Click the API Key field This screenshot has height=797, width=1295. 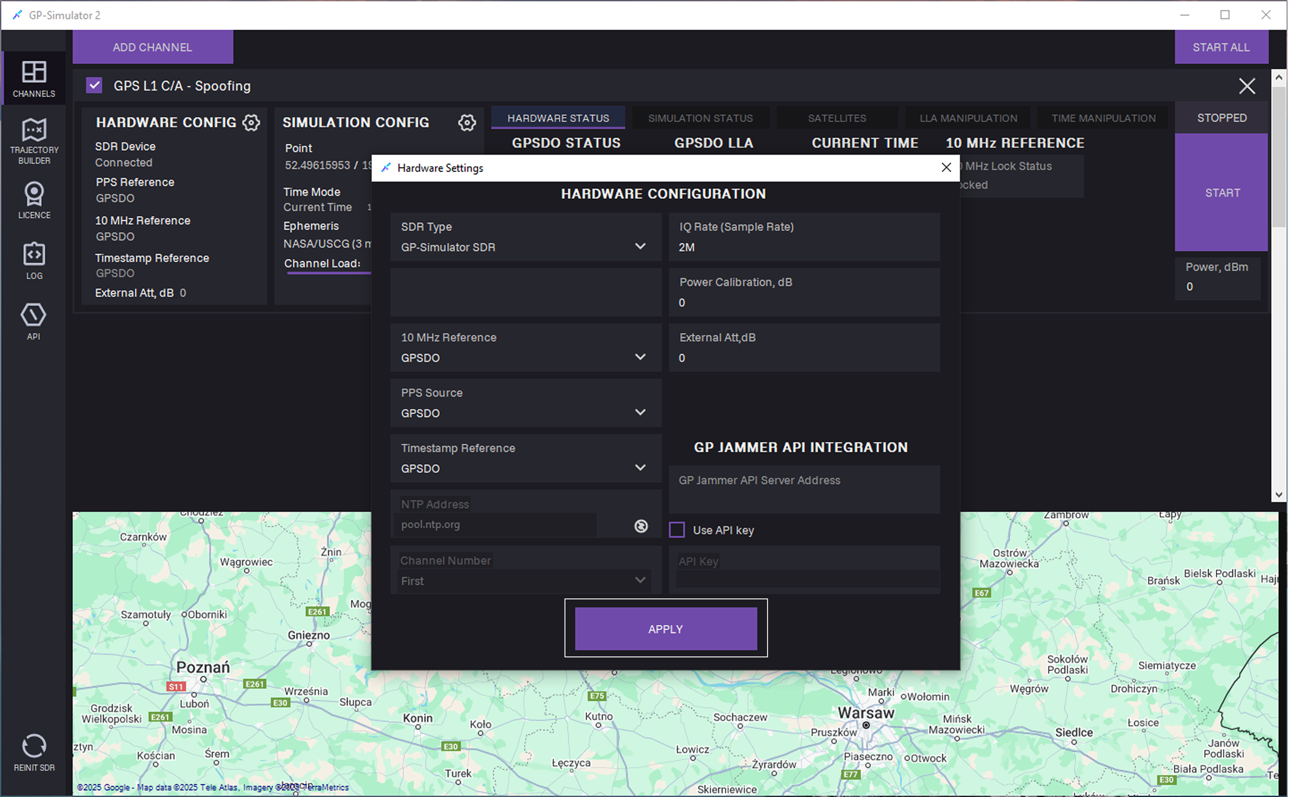[804, 570]
